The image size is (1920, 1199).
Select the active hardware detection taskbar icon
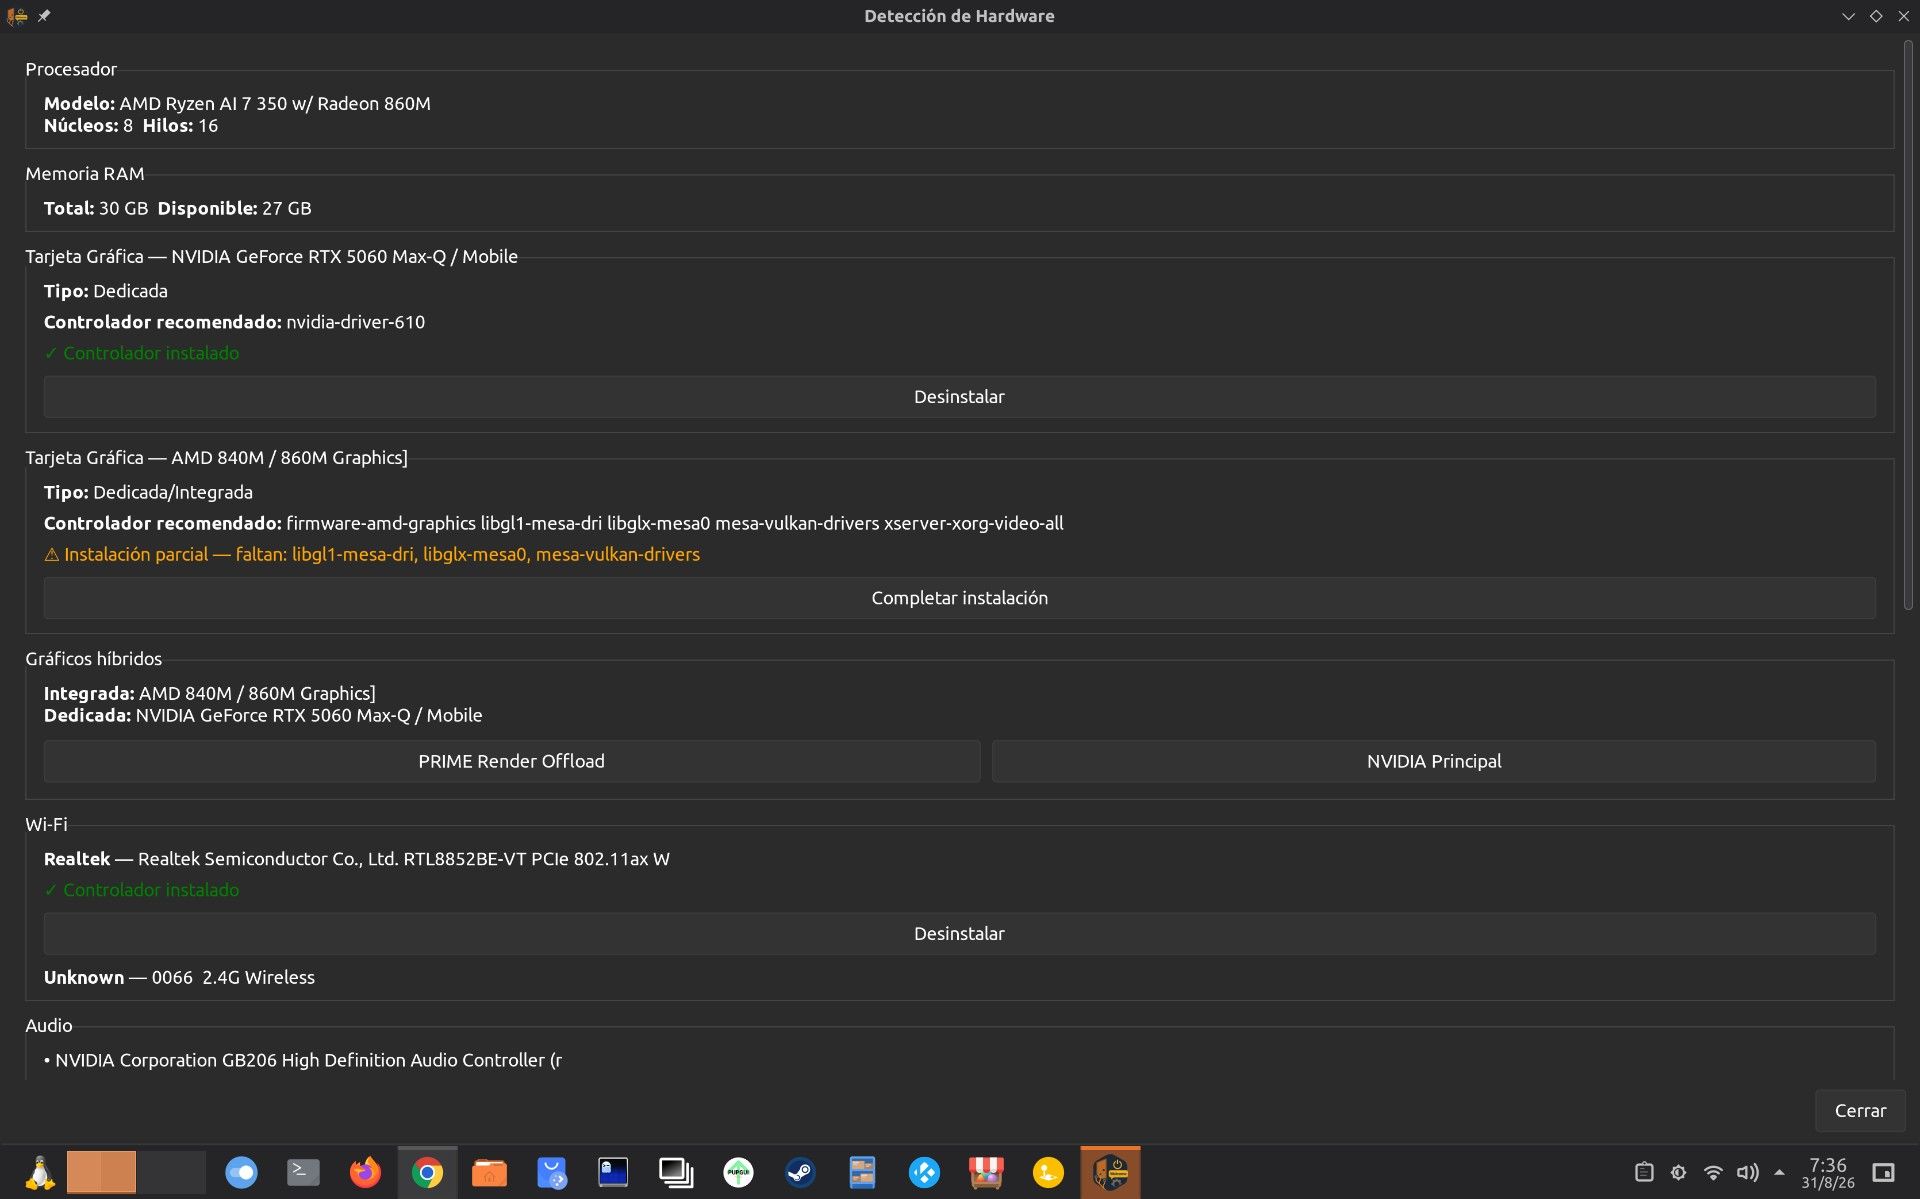point(1110,1172)
